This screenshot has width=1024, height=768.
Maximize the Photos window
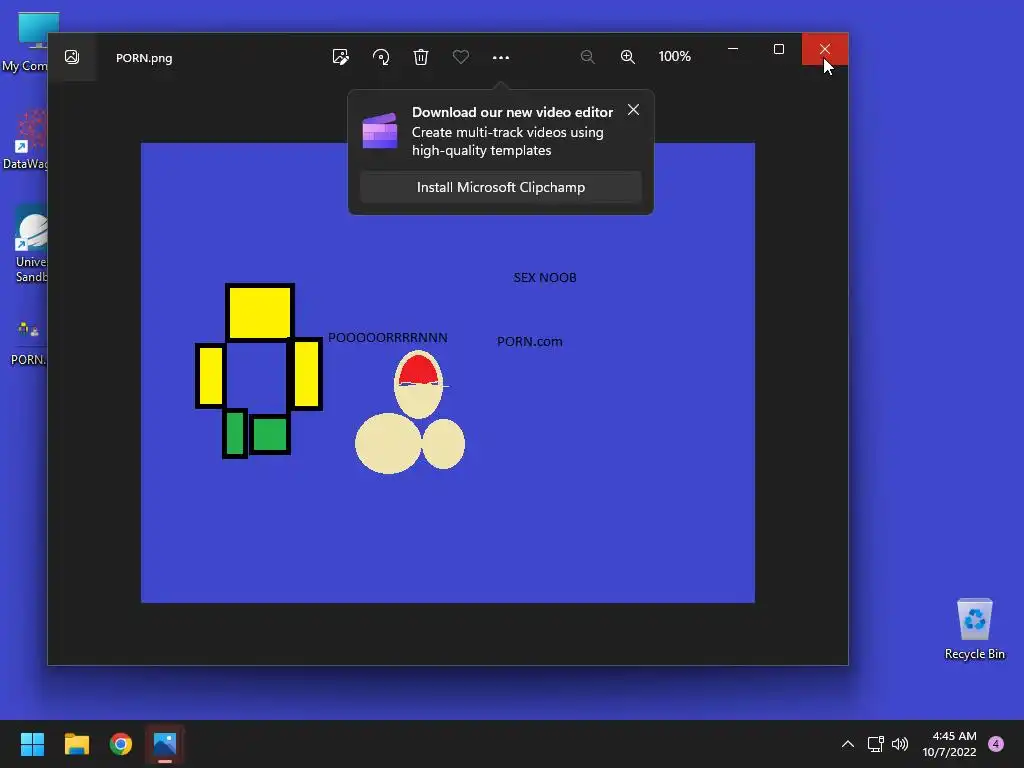click(x=778, y=49)
